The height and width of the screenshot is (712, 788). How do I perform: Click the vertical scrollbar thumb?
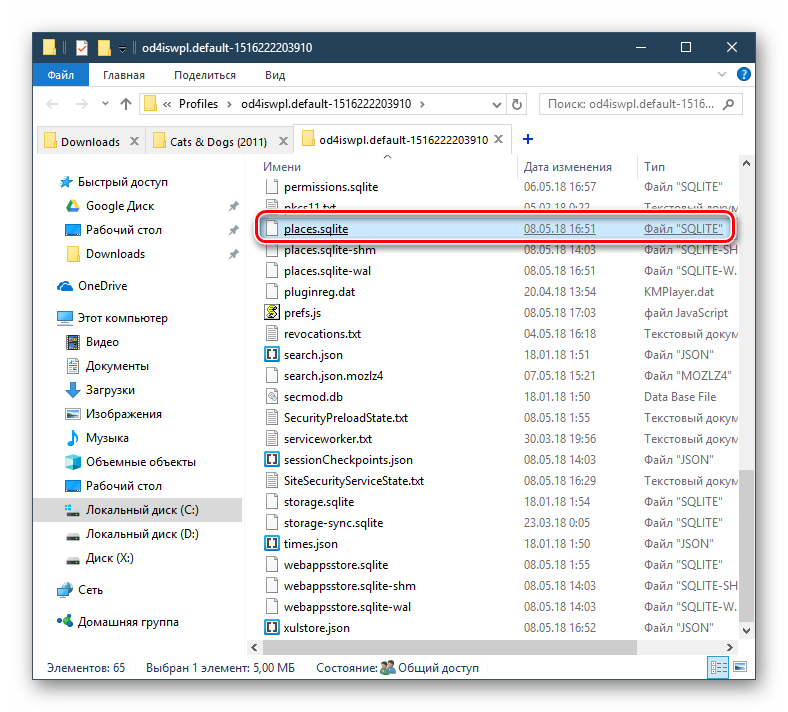[746, 546]
